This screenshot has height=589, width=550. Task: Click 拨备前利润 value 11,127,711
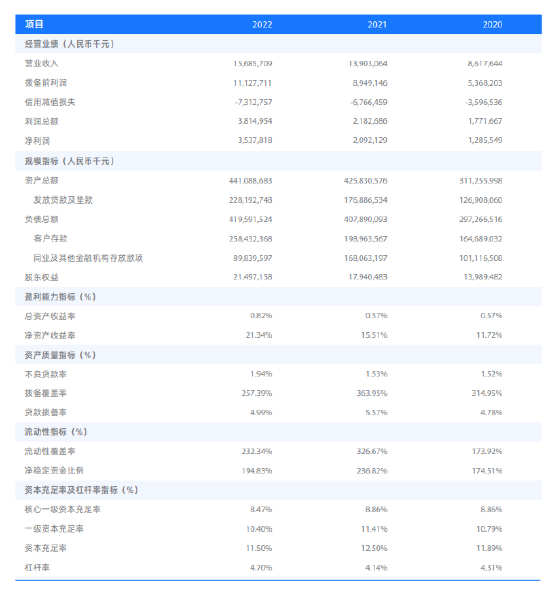pyautogui.click(x=252, y=83)
